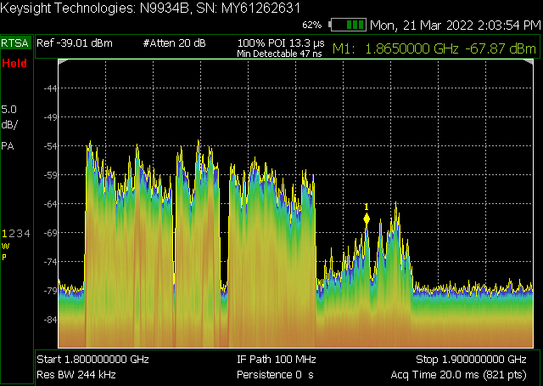The height and width of the screenshot is (386, 543).
Task: Click Stop 1.900000000 GHz frequency
Action: 471,359
